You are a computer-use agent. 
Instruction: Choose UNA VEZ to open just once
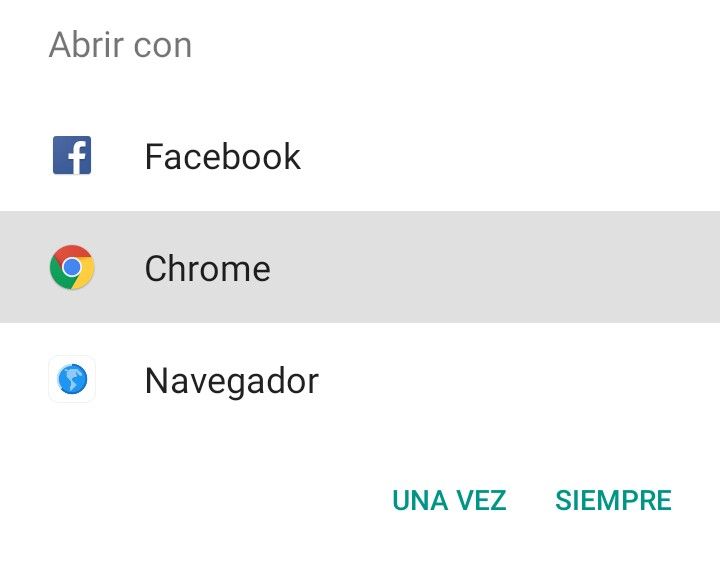(x=449, y=500)
